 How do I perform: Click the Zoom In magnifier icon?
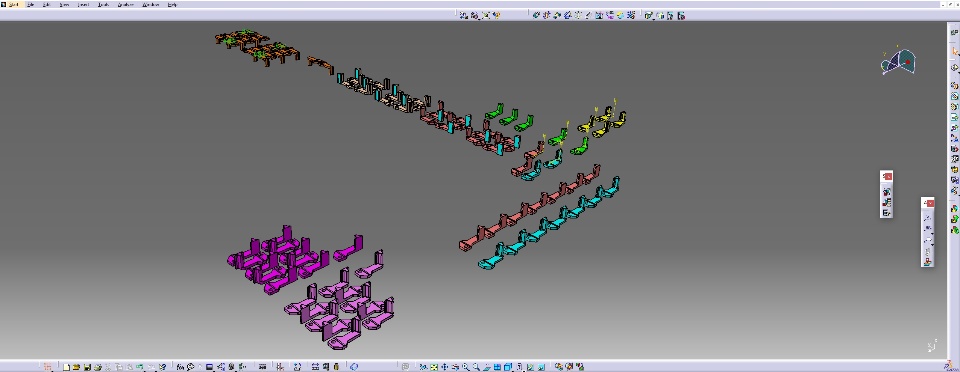466,367
